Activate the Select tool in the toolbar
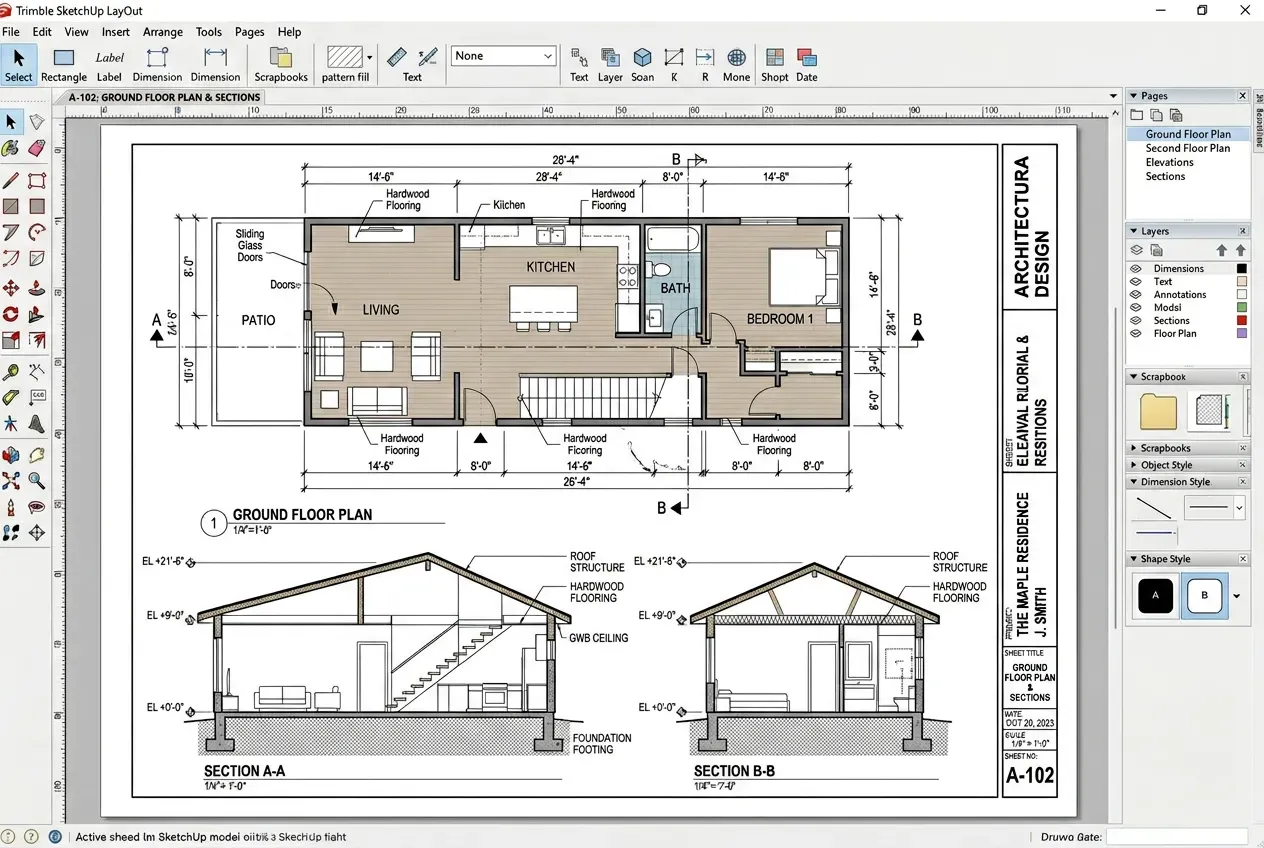1264x848 pixels. tap(18, 63)
